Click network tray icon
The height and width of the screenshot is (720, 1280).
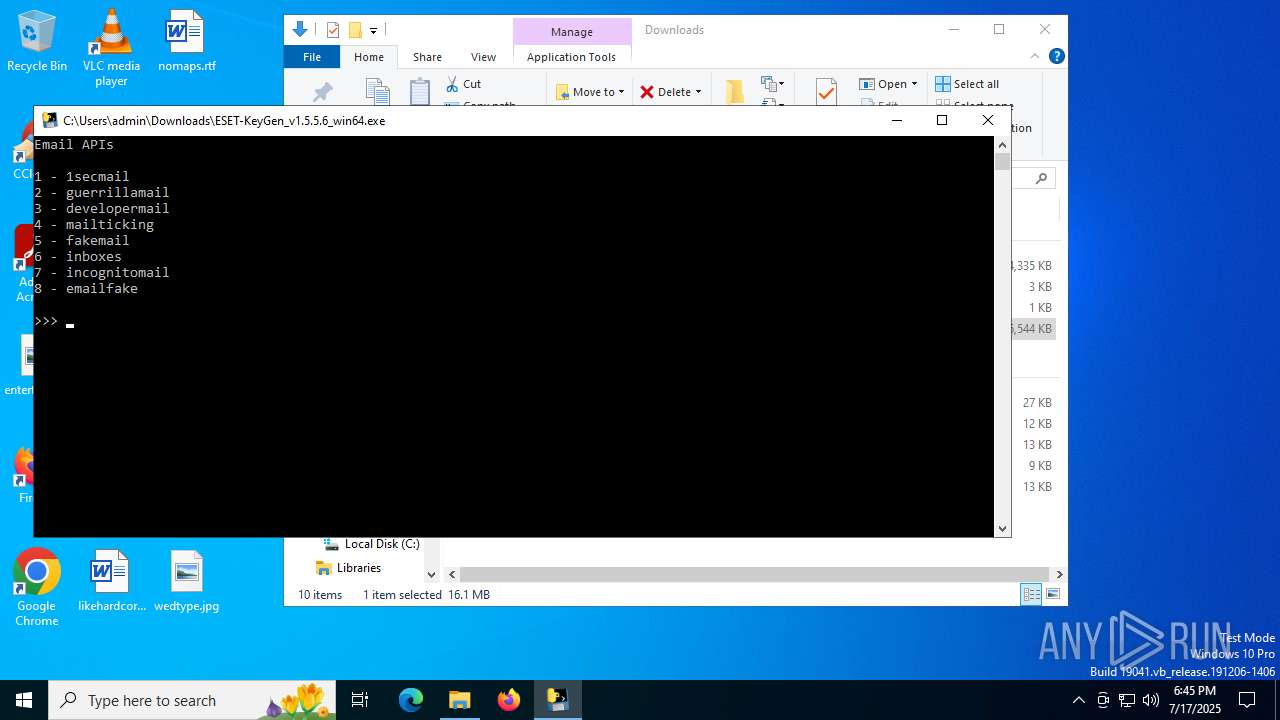pos(1126,700)
